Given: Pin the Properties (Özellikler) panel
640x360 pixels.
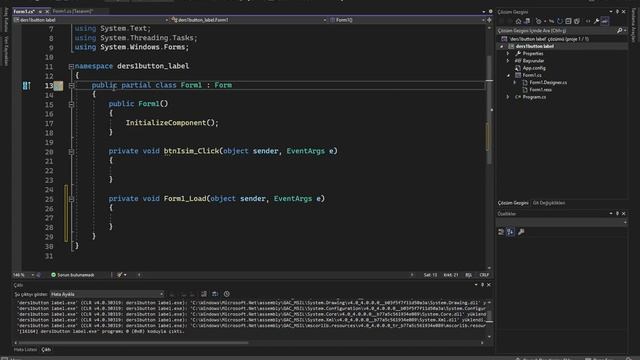Looking at the screenshot, I should 617,213.
